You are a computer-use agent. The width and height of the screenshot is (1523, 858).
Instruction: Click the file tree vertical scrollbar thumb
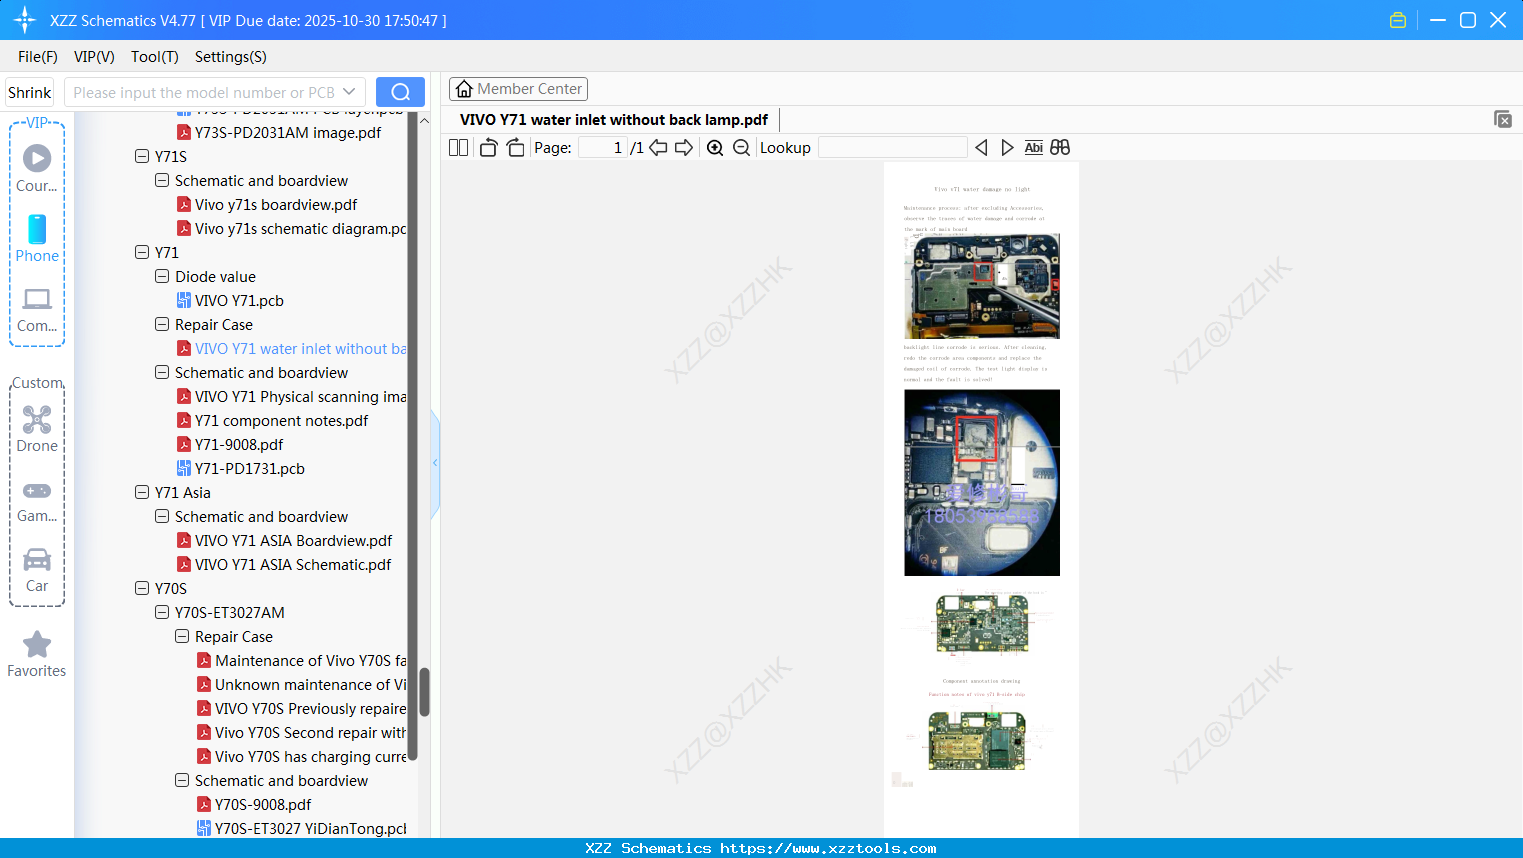coord(424,692)
